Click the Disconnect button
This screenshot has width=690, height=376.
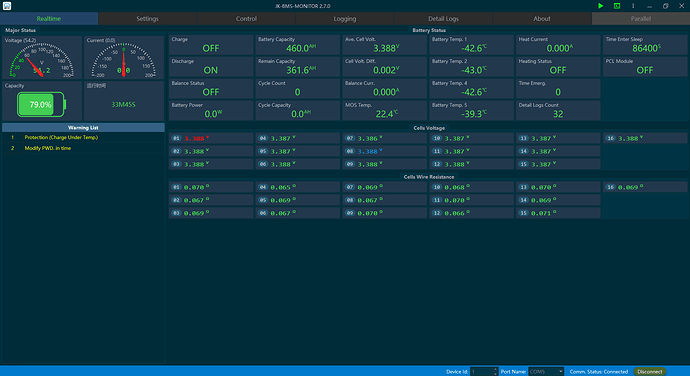(650, 372)
